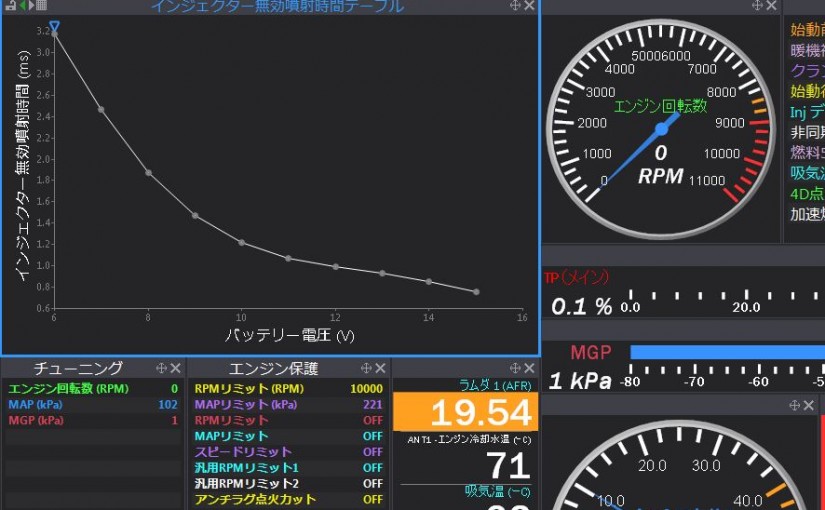Close the チューニング panel
Image resolution: width=825 pixels, height=510 pixels.
(x=175, y=368)
